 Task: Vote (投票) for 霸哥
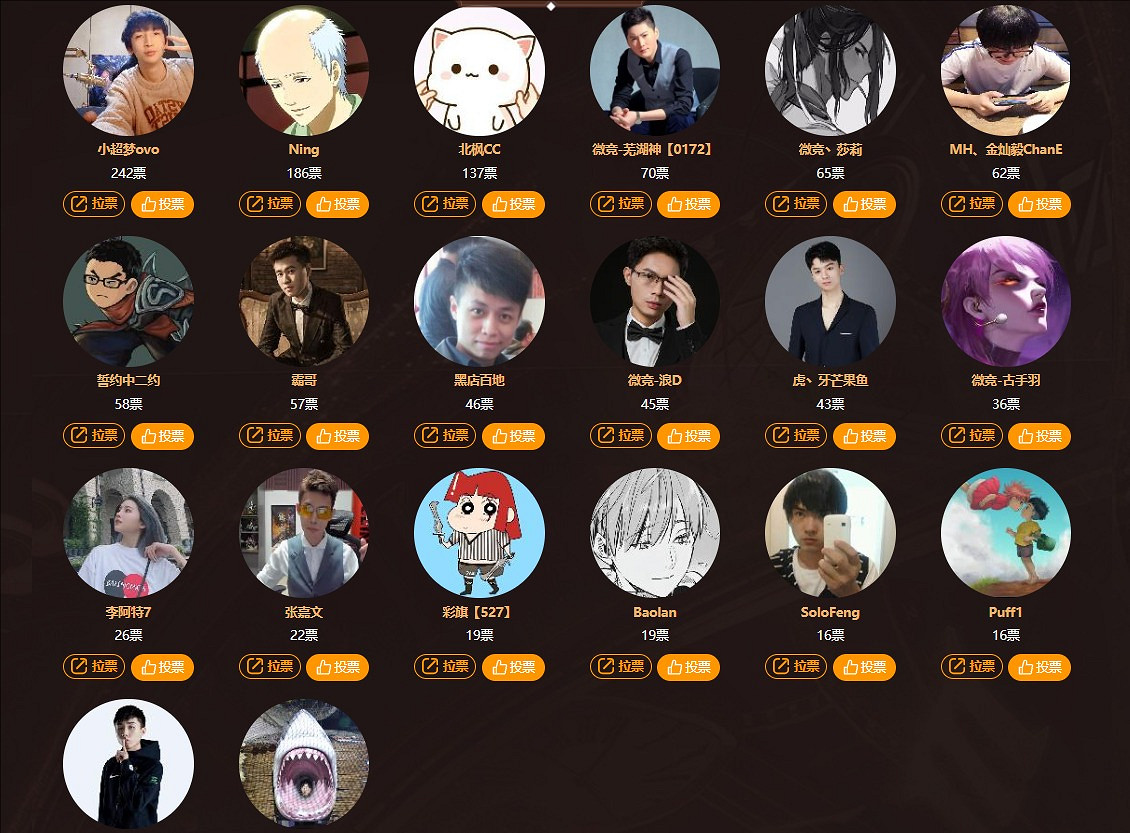pos(337,436)
